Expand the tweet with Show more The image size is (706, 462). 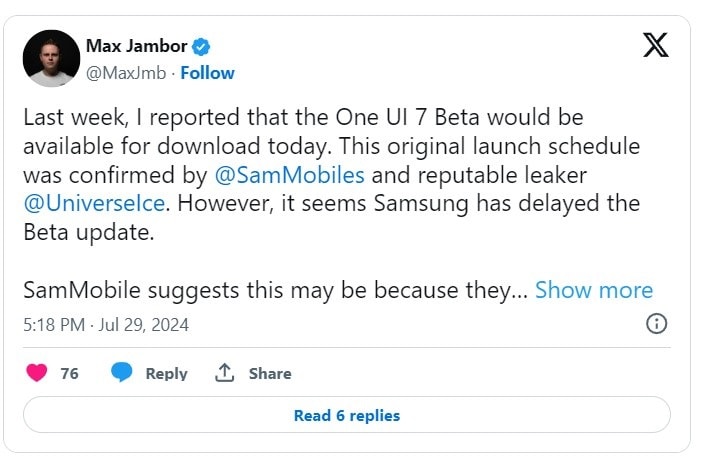coord(593,290)
